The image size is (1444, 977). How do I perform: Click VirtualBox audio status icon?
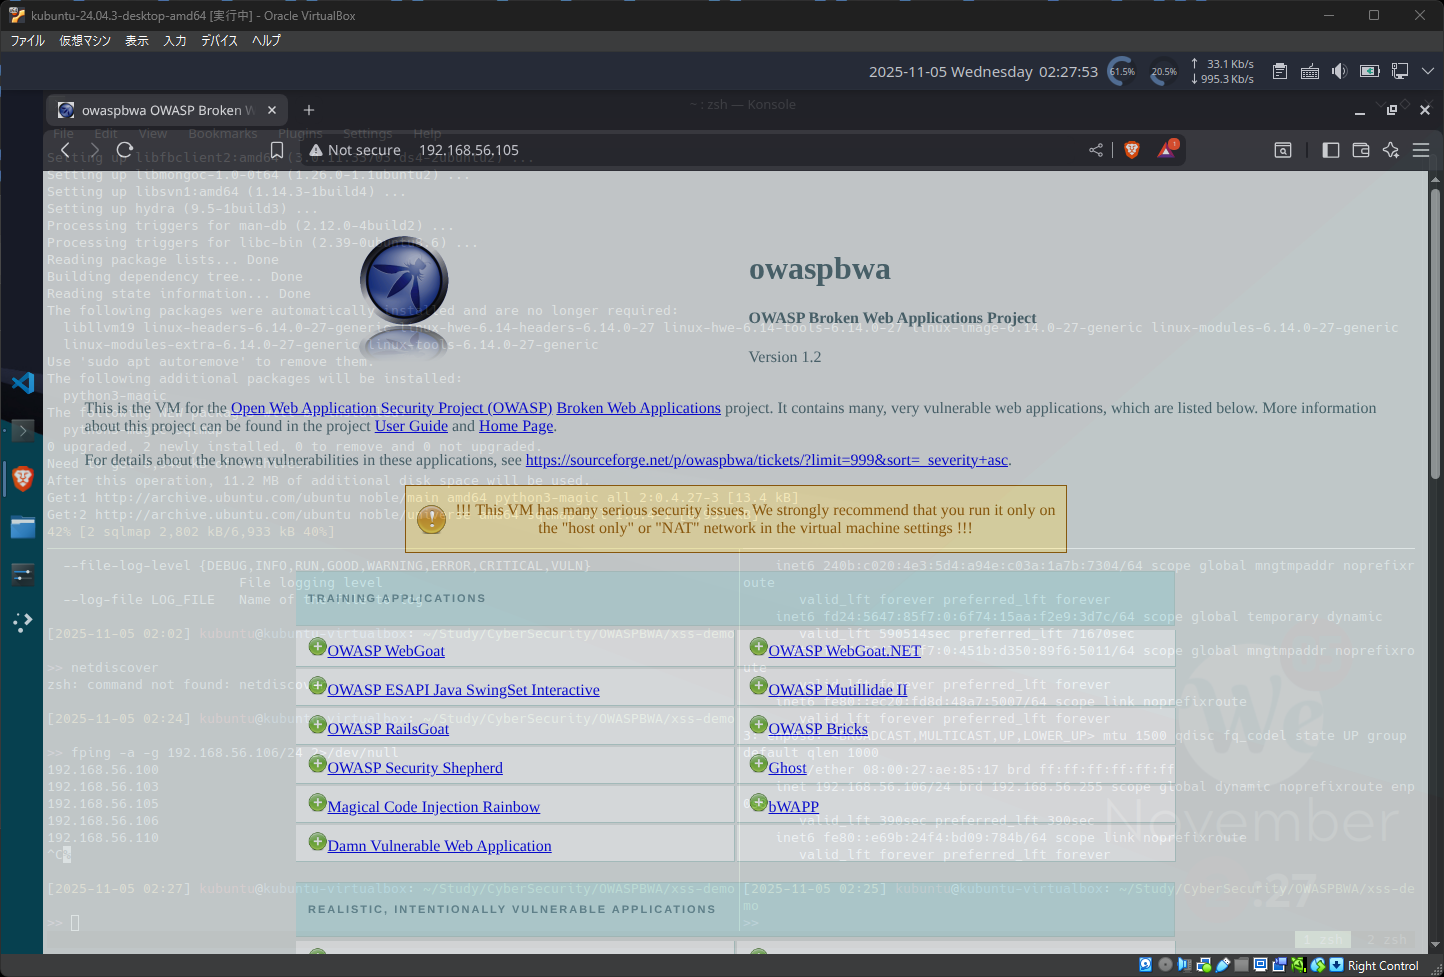click(x=1184, y=965)
